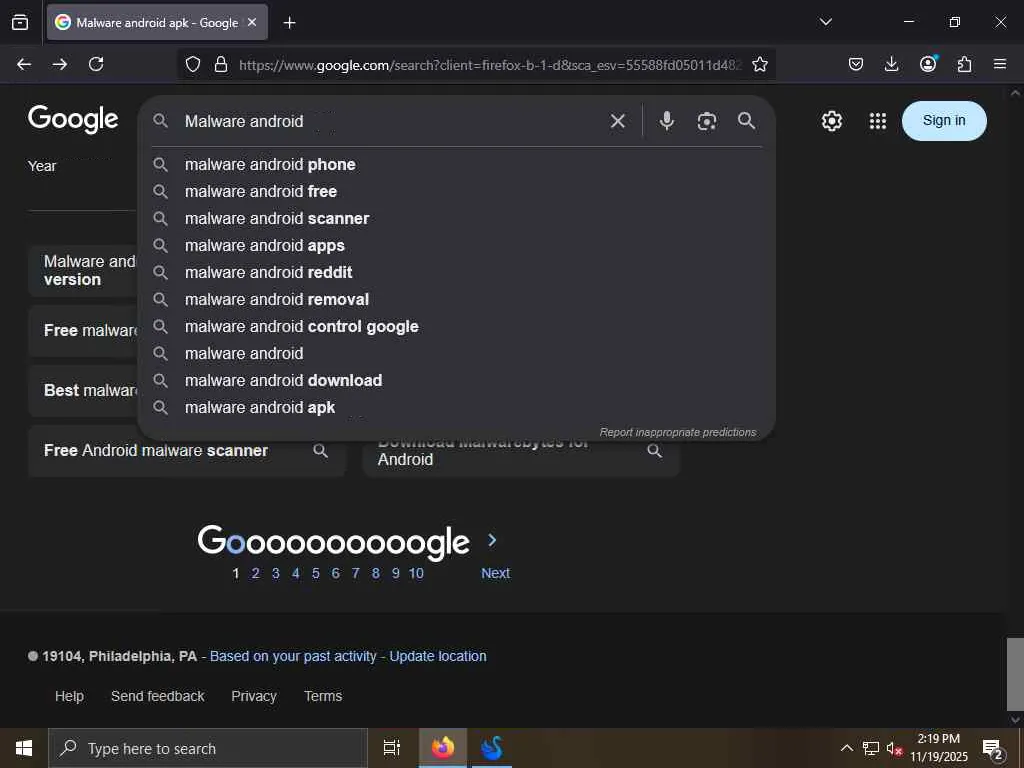Open a new tab with plus button
This screenshot has height=768, width=1024.
pyautogui.click(x=289, y=23)
